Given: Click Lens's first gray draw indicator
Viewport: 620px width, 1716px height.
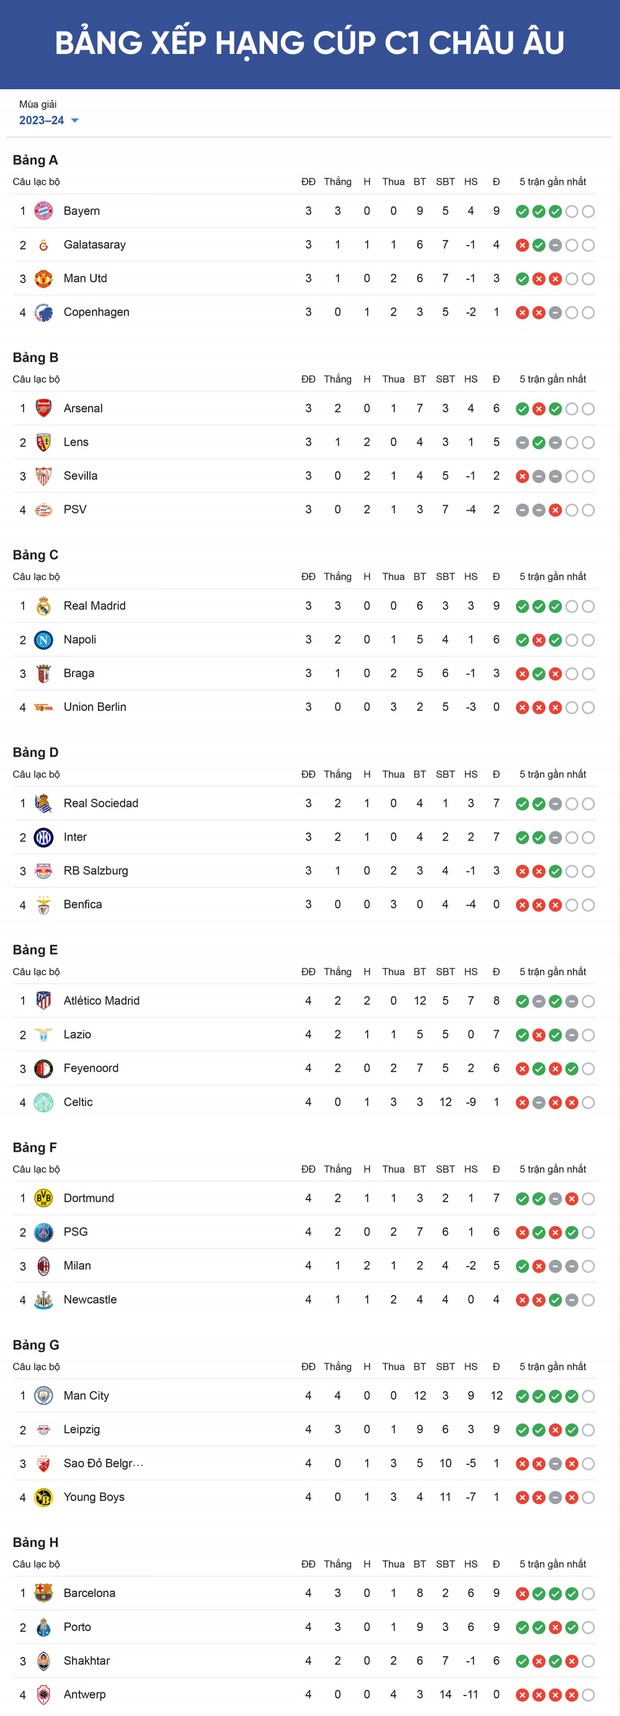Looking at the screenshot, I should point(522,443).
